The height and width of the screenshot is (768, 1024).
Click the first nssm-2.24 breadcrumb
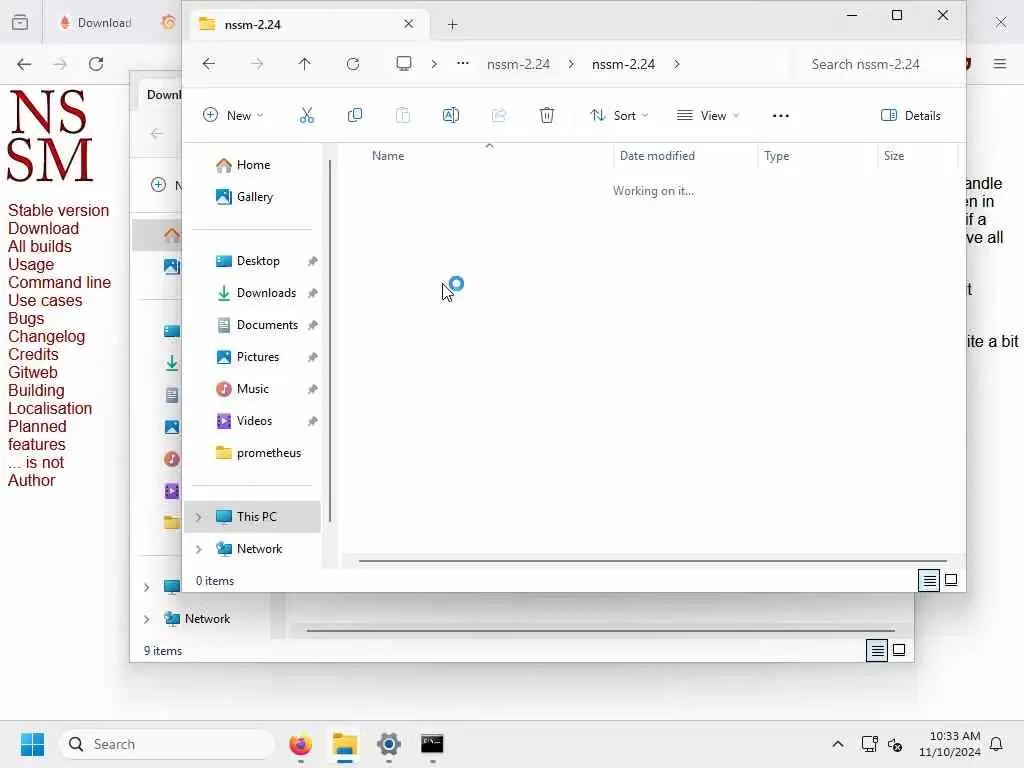519,64
